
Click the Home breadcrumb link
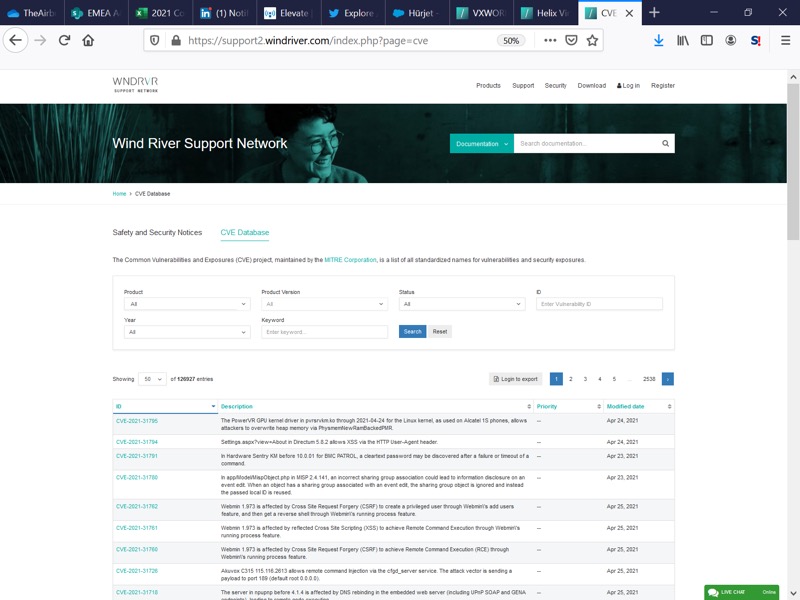pos(119,194)
